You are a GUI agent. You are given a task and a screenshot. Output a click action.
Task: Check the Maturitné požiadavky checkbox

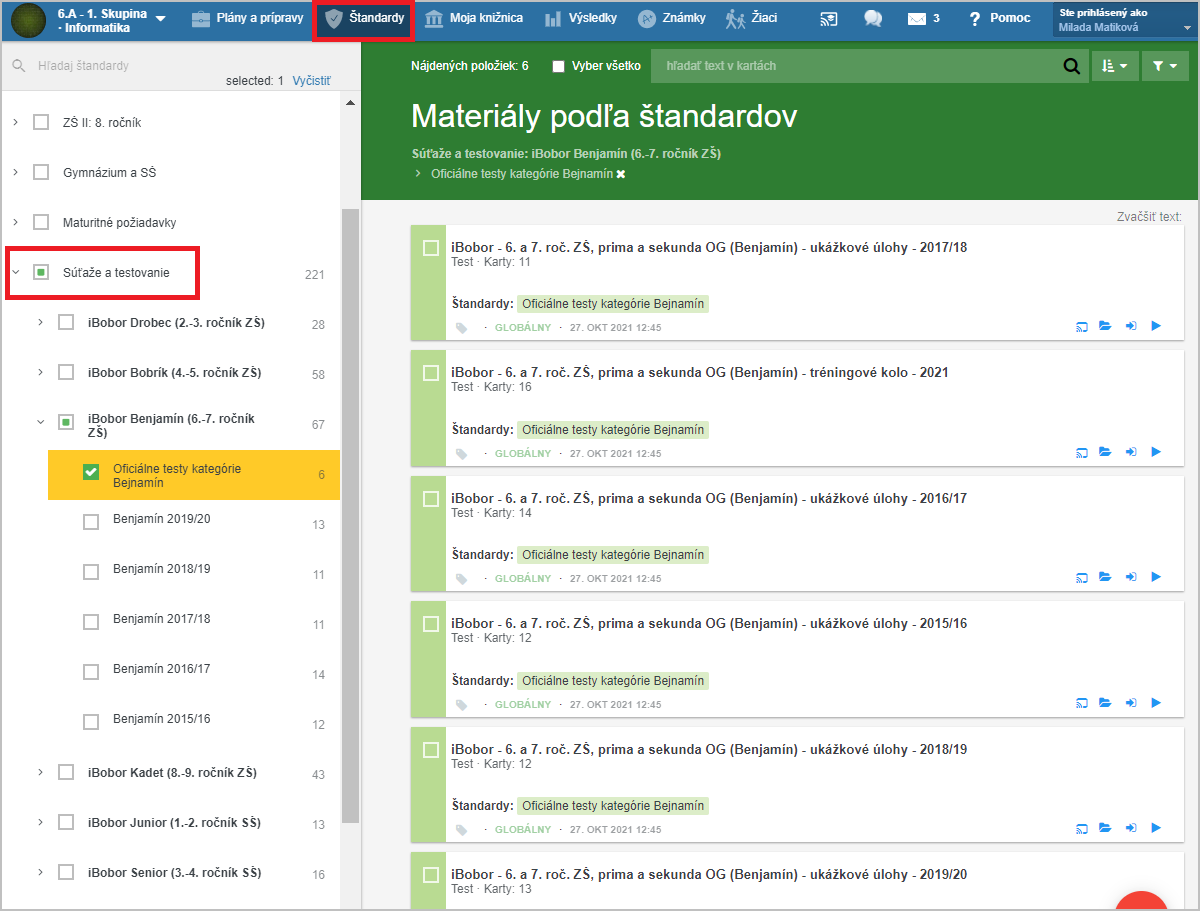tap(41, 222)
